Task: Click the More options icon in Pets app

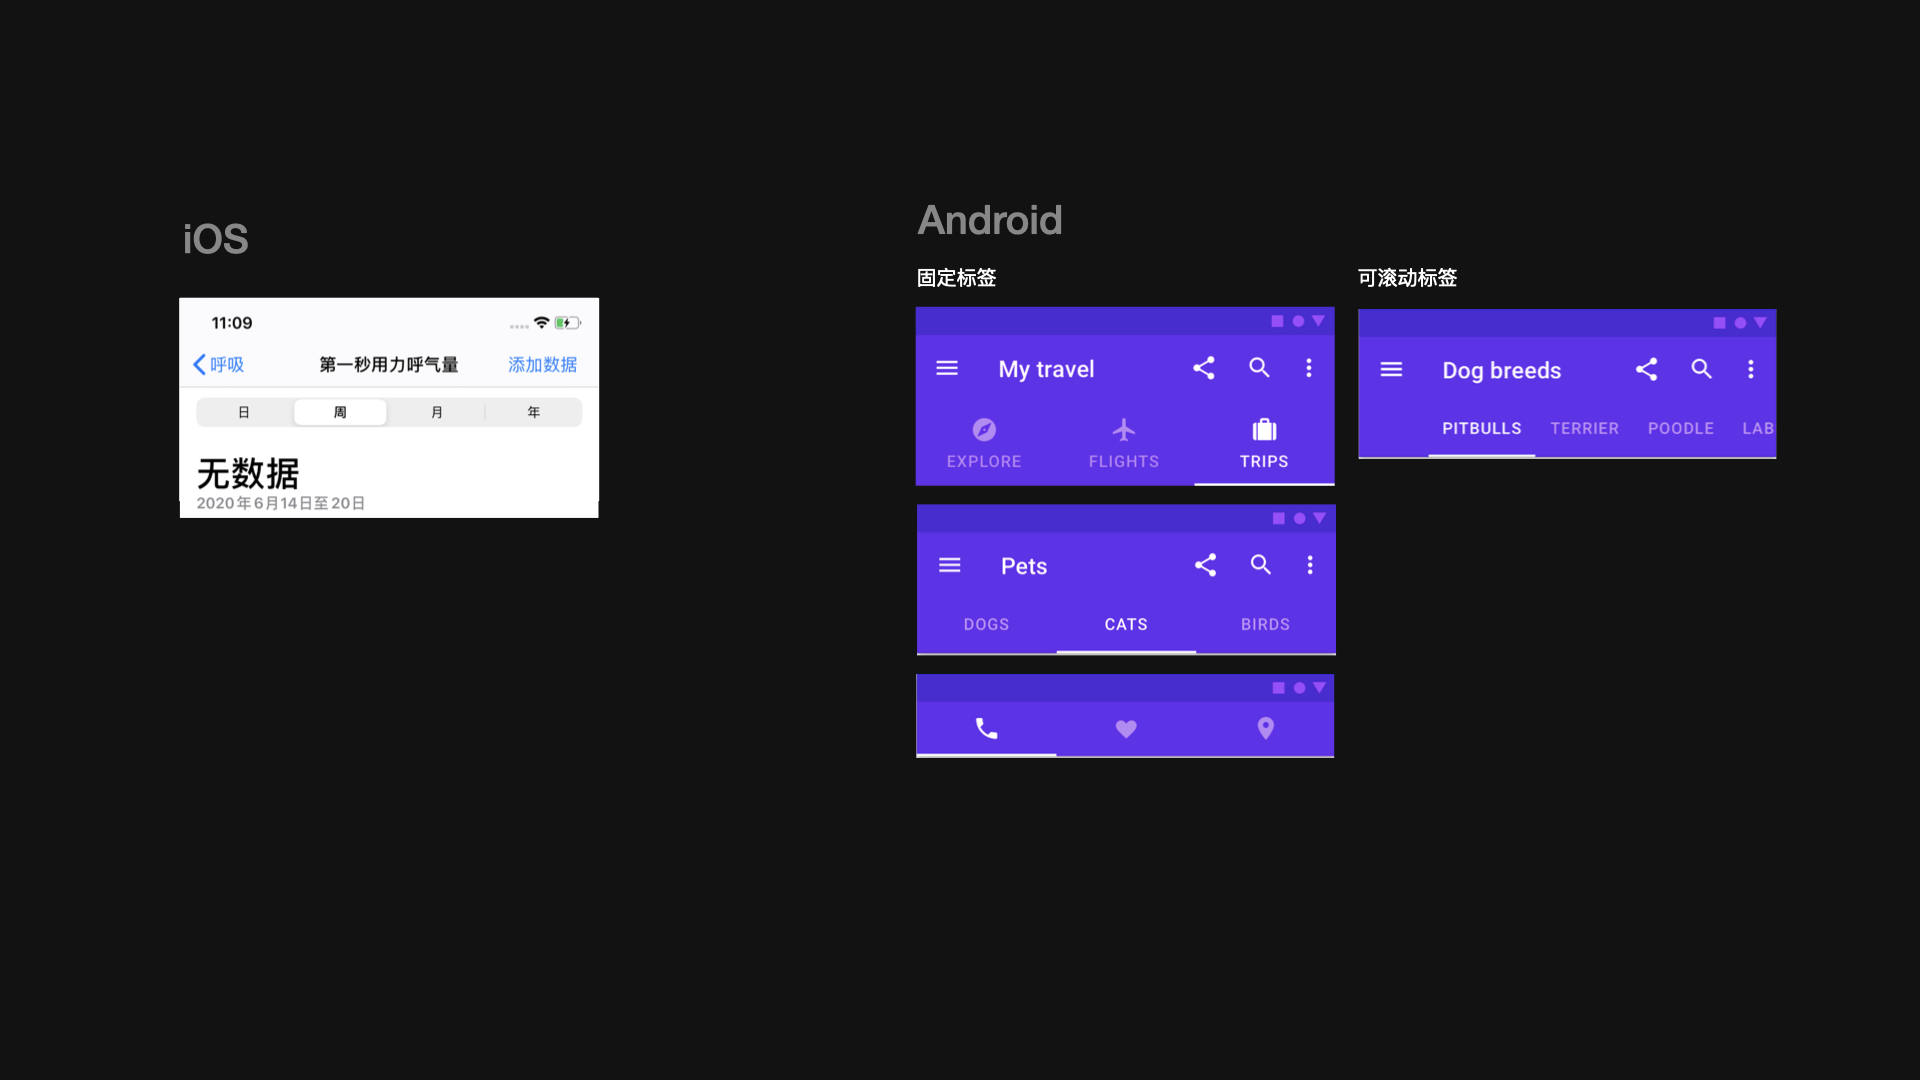Action: pyautogui.click(x=1311, y=564)
